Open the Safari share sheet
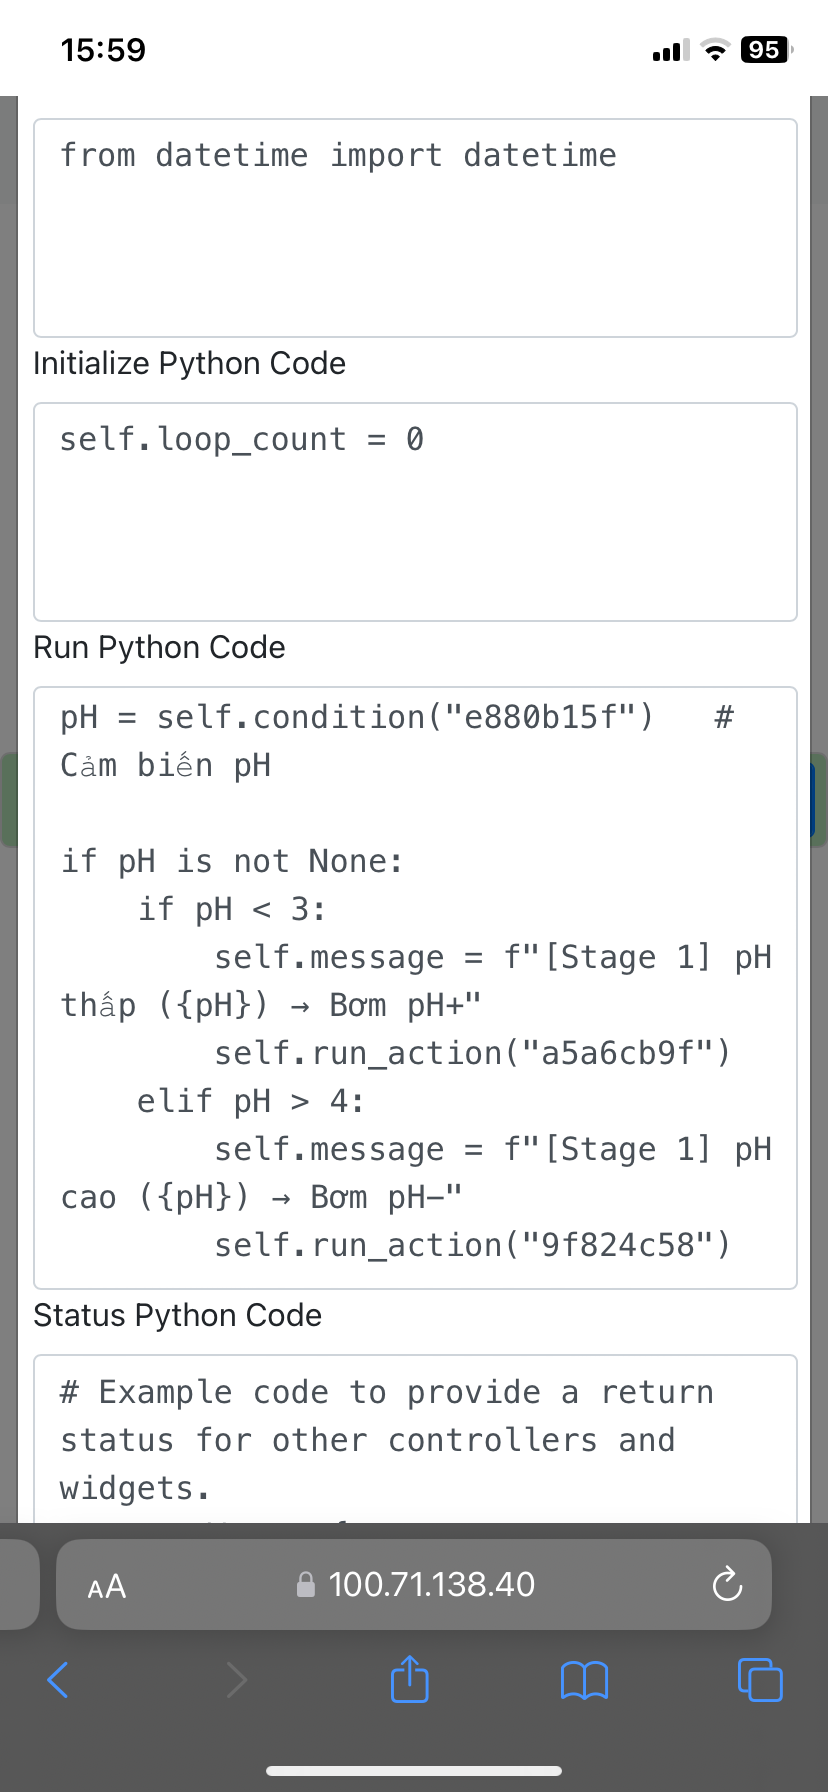Image resolution: width=828 pixels, height=1792 pixels. point(409,1679)
